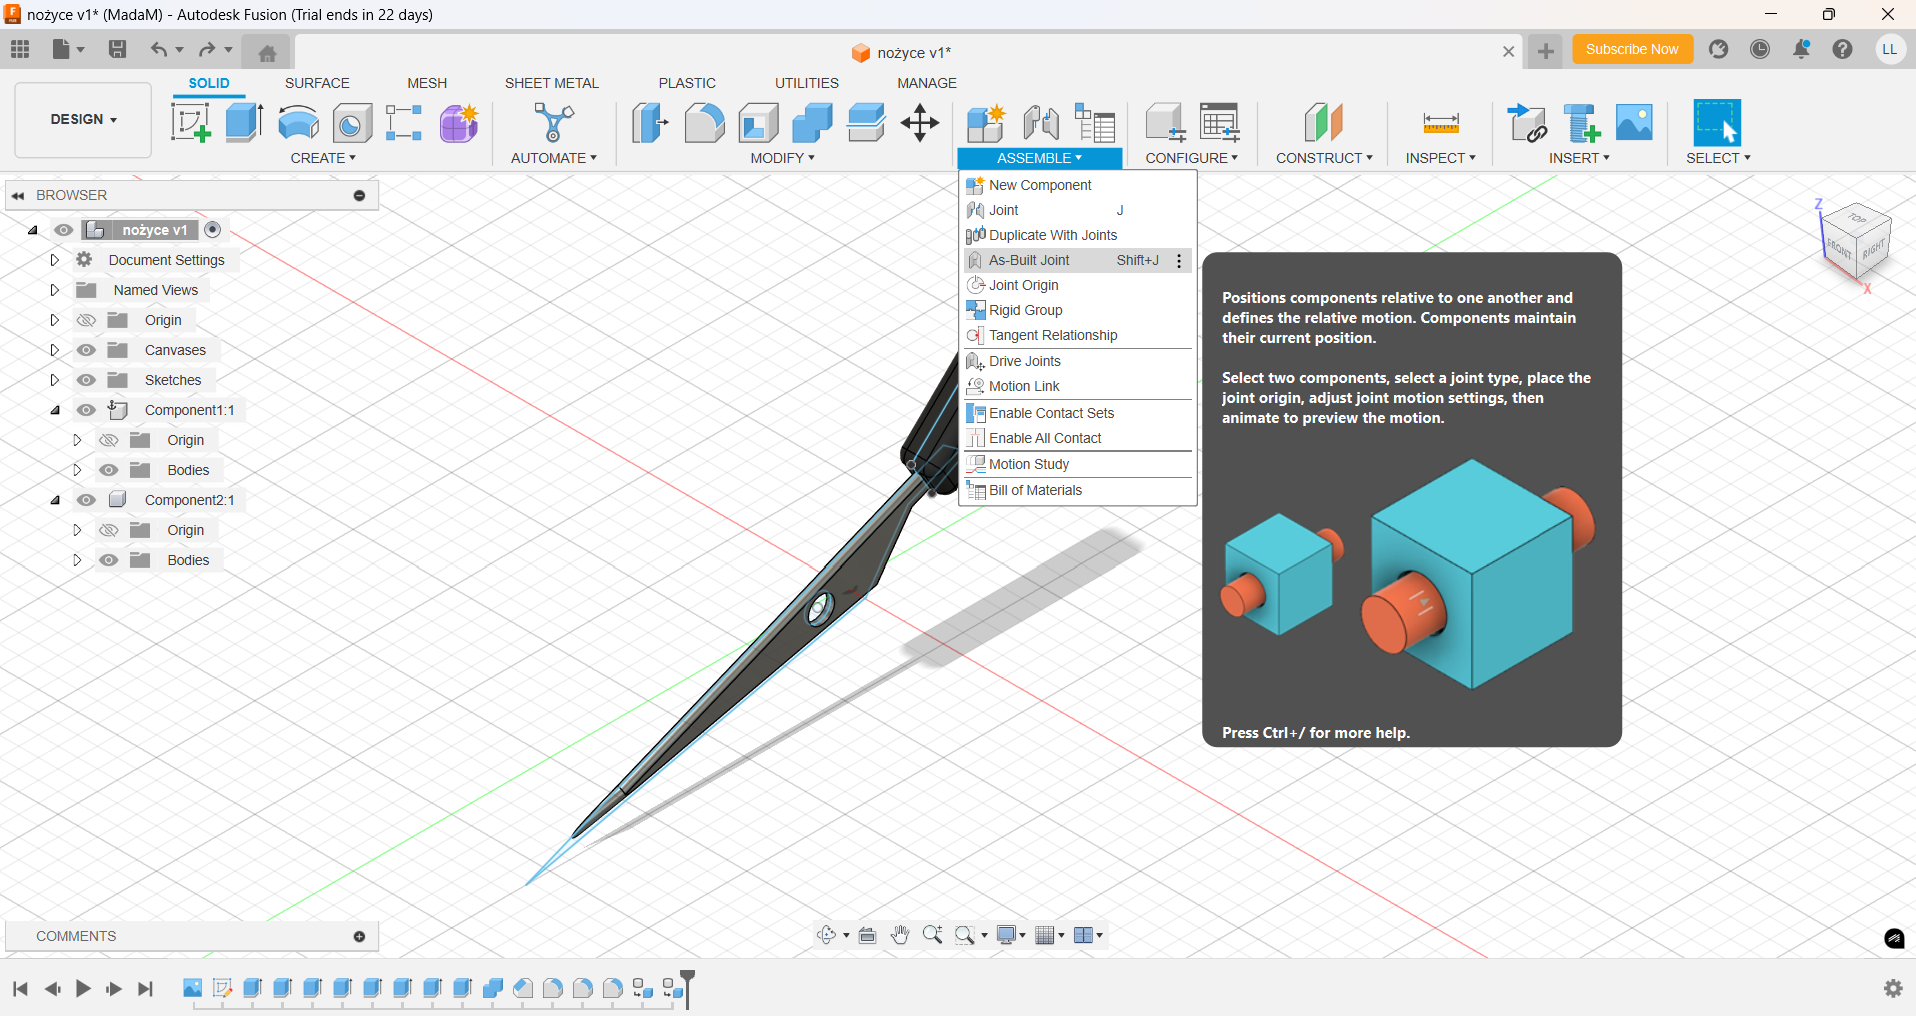Switch to the SURFACE tab
1916x1016 pixels.
pyautogui.click(x=317, y=83)
